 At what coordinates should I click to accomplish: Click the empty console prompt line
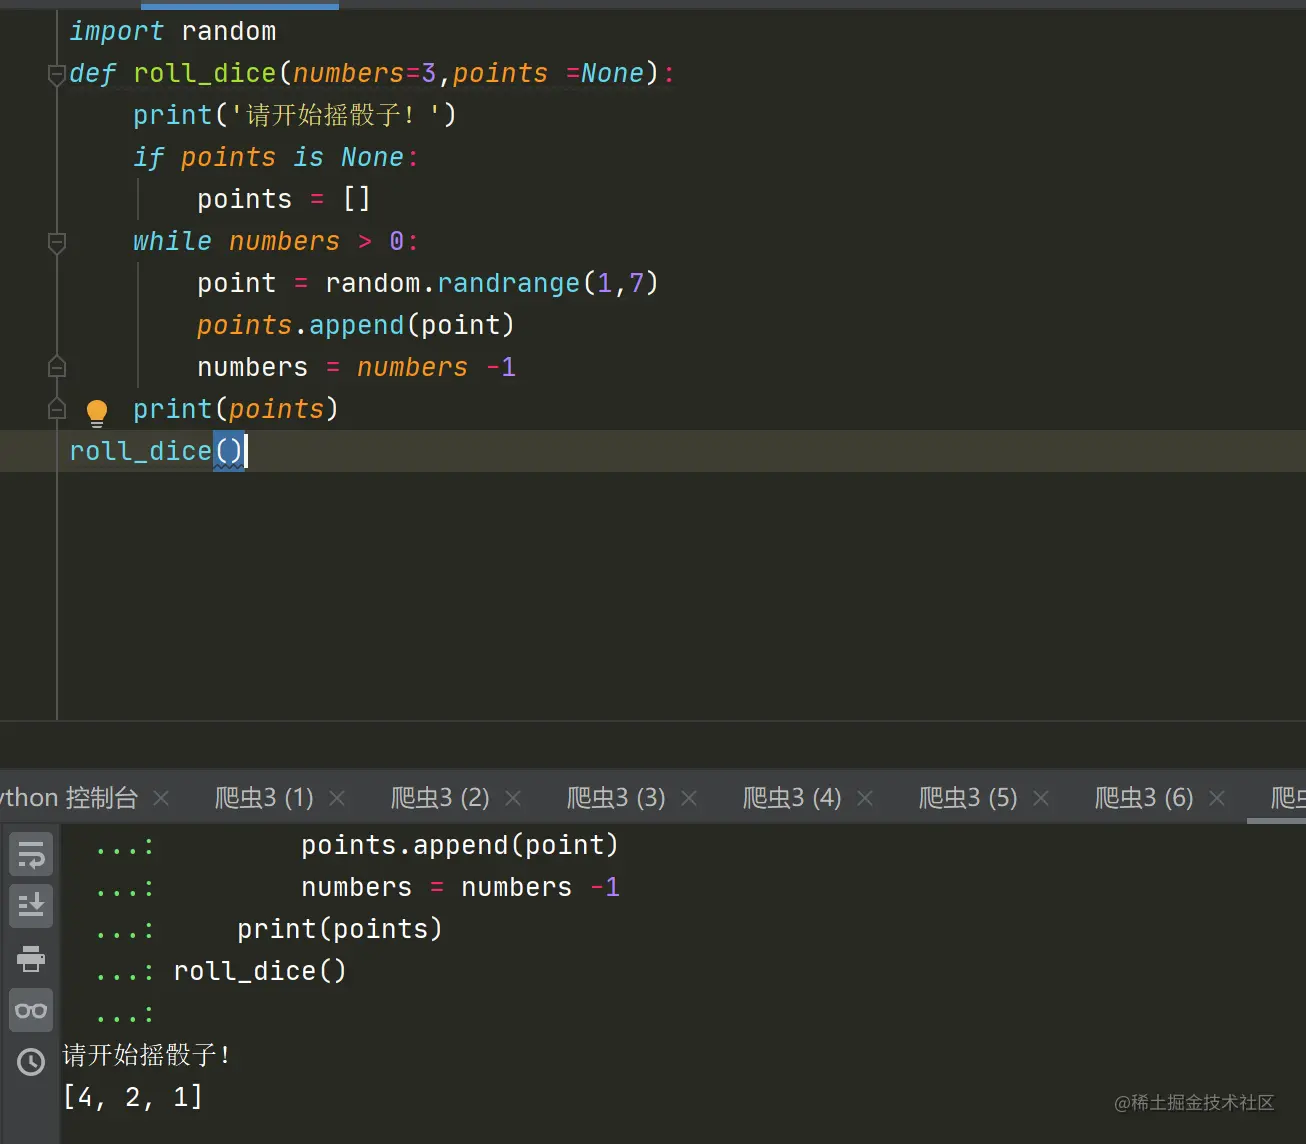pos(125,1014)
